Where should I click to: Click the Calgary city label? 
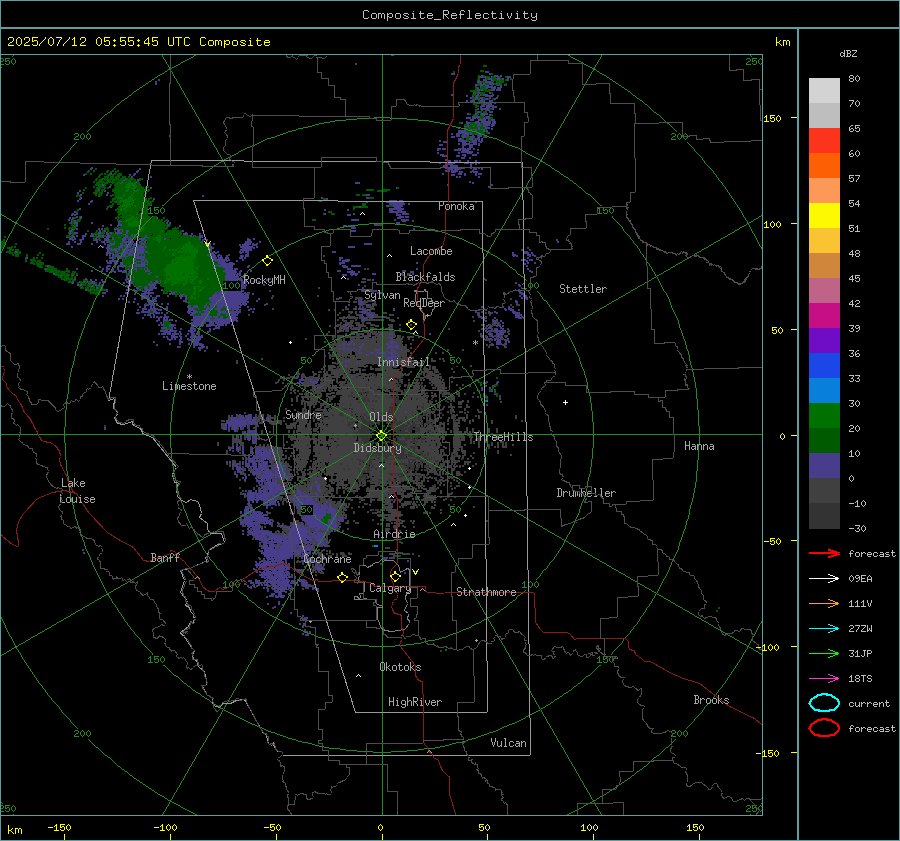[x=390, y=588]
